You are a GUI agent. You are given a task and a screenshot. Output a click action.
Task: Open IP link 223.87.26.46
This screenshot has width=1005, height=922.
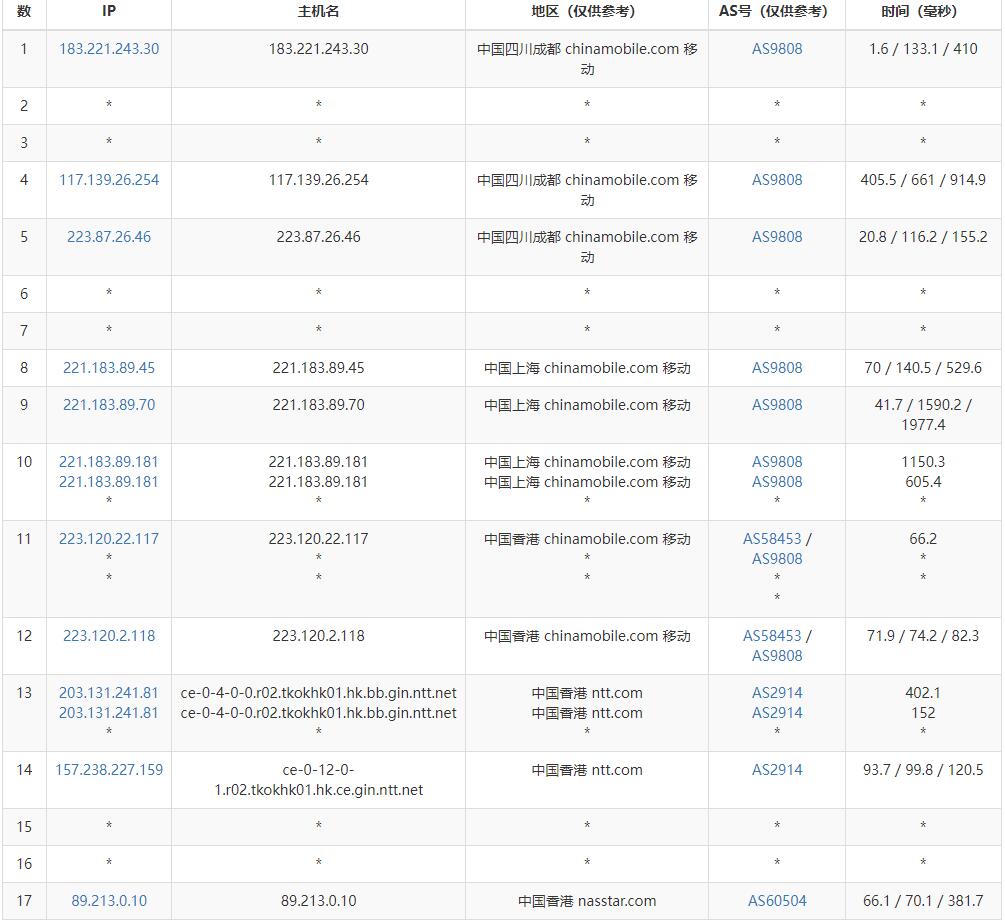pos(109,237)
